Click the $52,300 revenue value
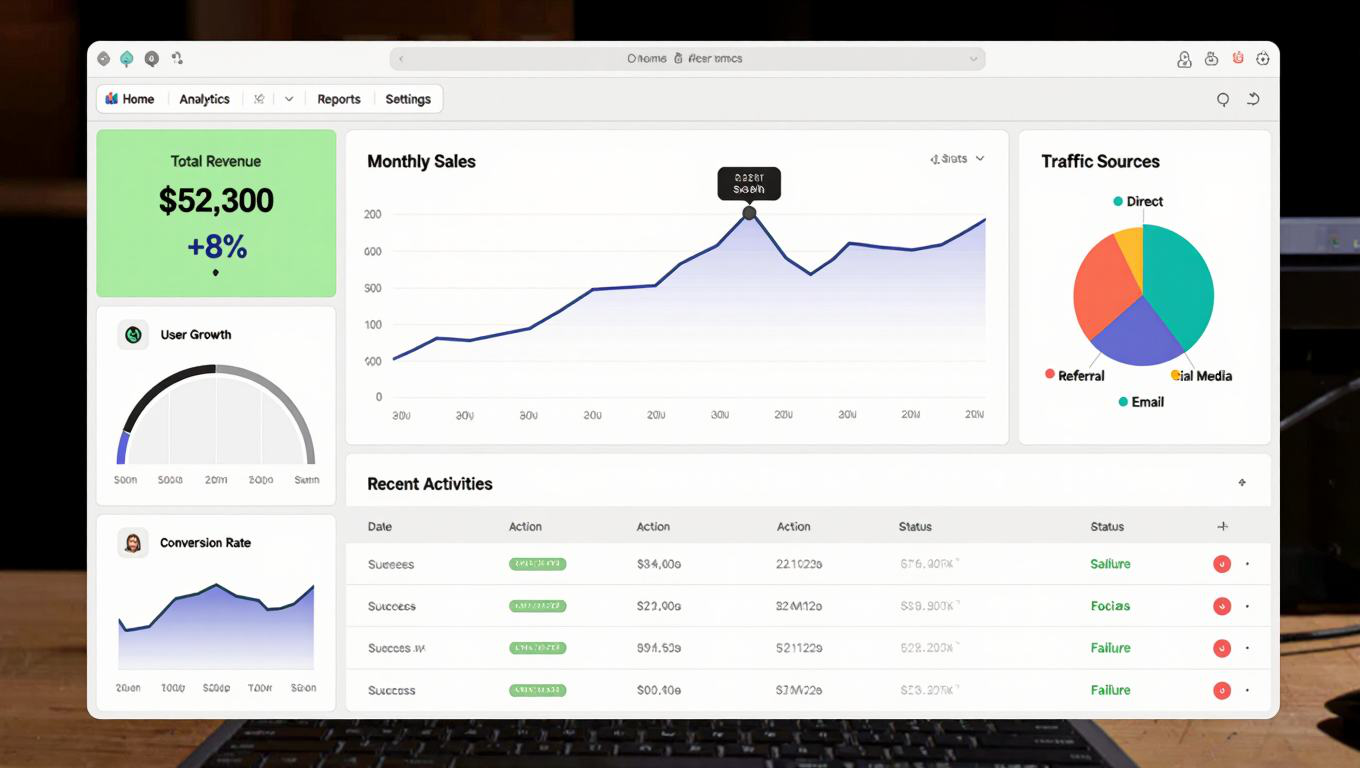The height and width of the screenshot is (768, 1360). [x=216, y=201]
